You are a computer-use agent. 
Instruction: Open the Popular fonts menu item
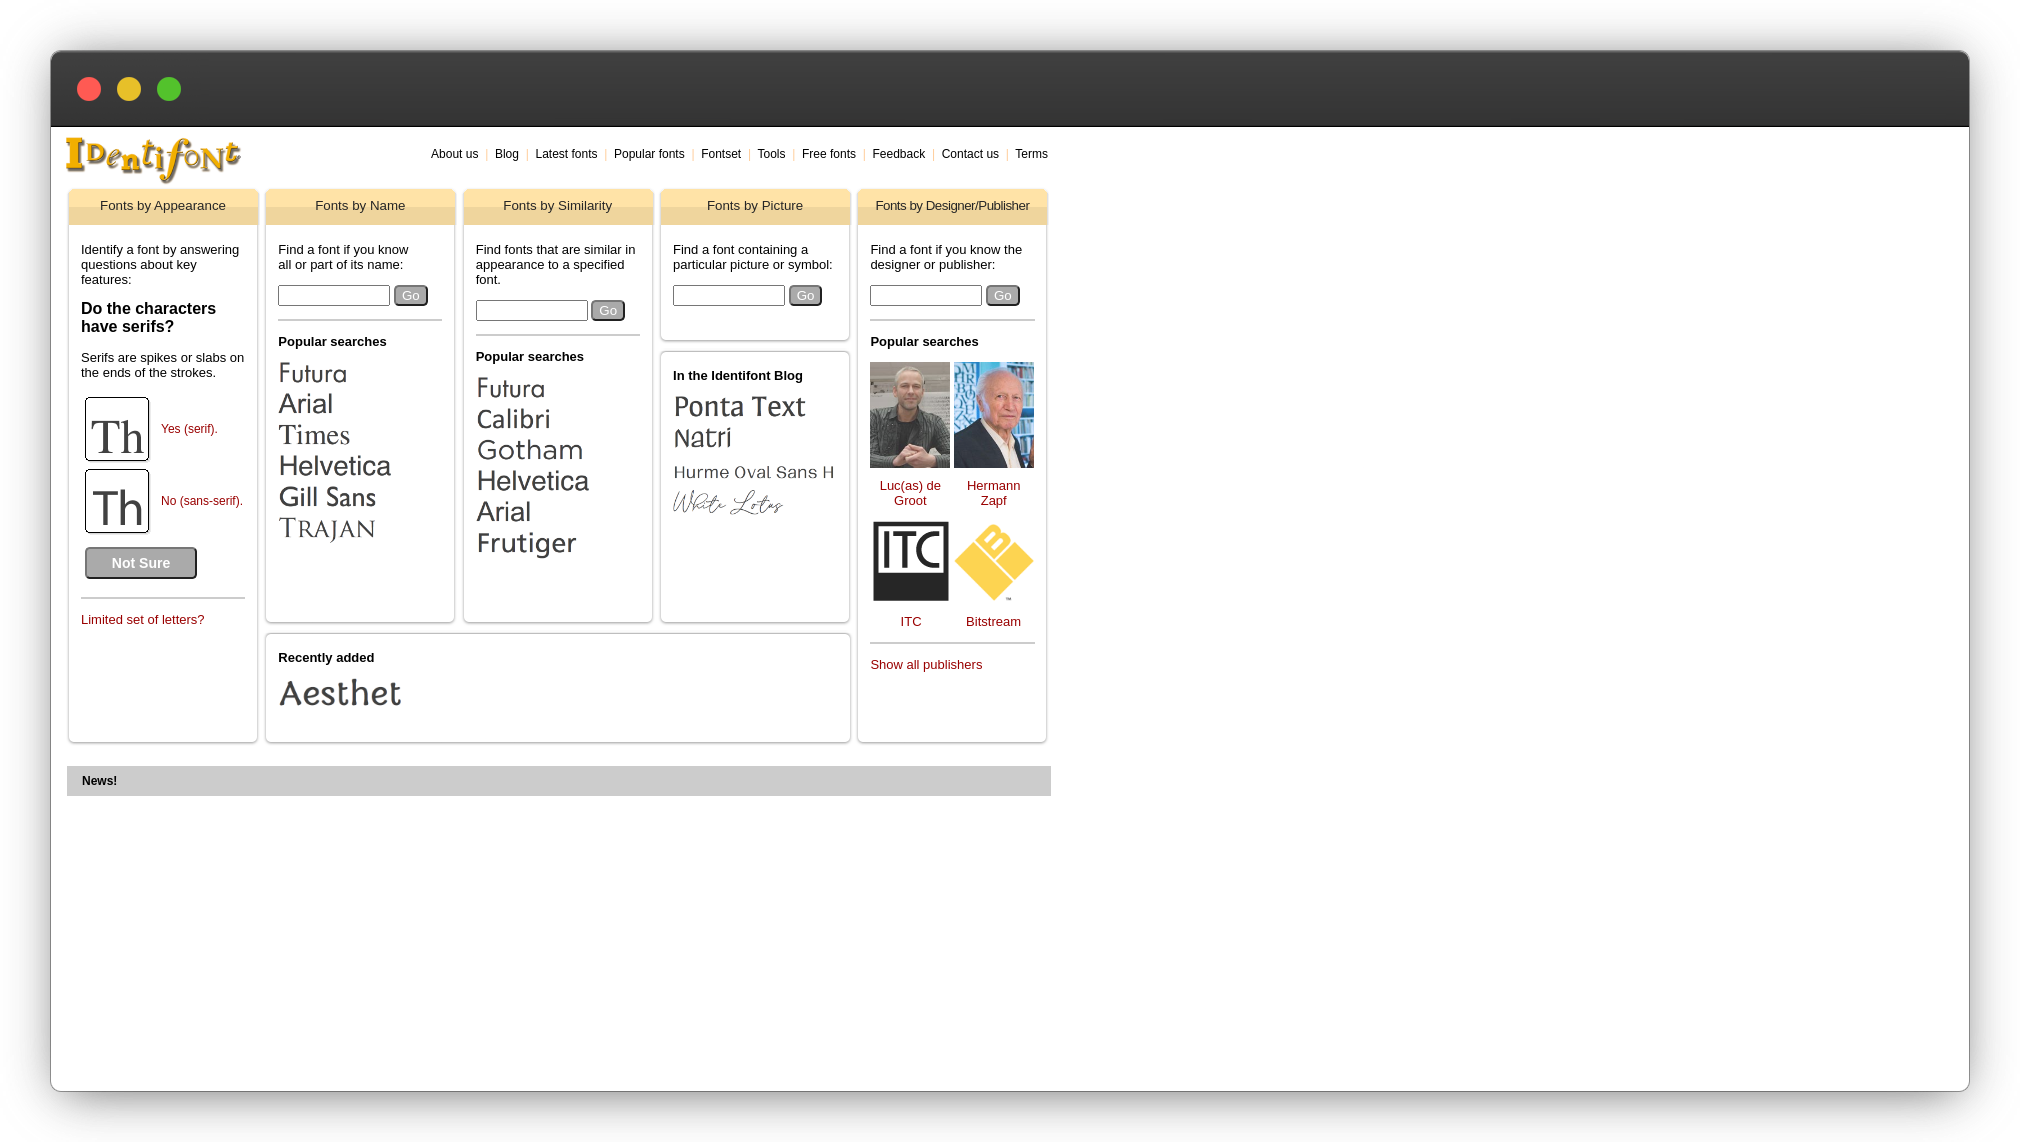click(x=649, y=154)
